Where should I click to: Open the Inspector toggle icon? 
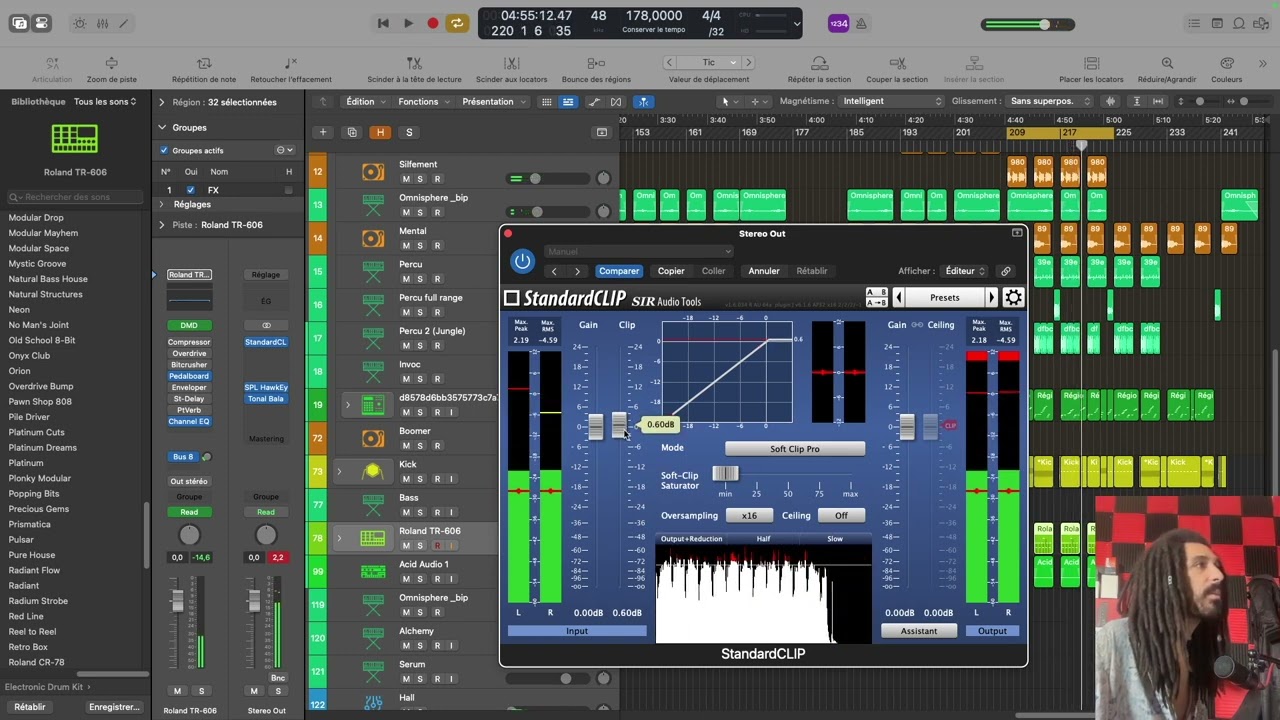pos(41,23)
